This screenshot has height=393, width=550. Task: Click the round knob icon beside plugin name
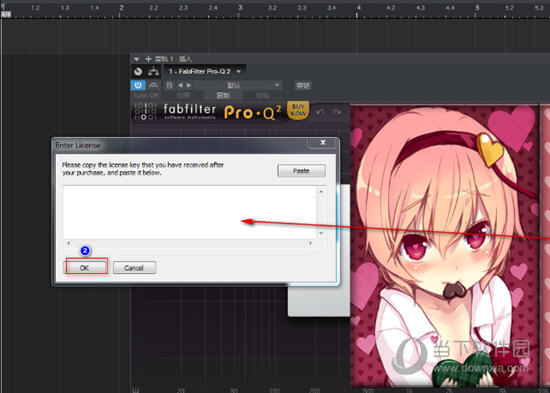pyautogui.click(x=138, y=72)
